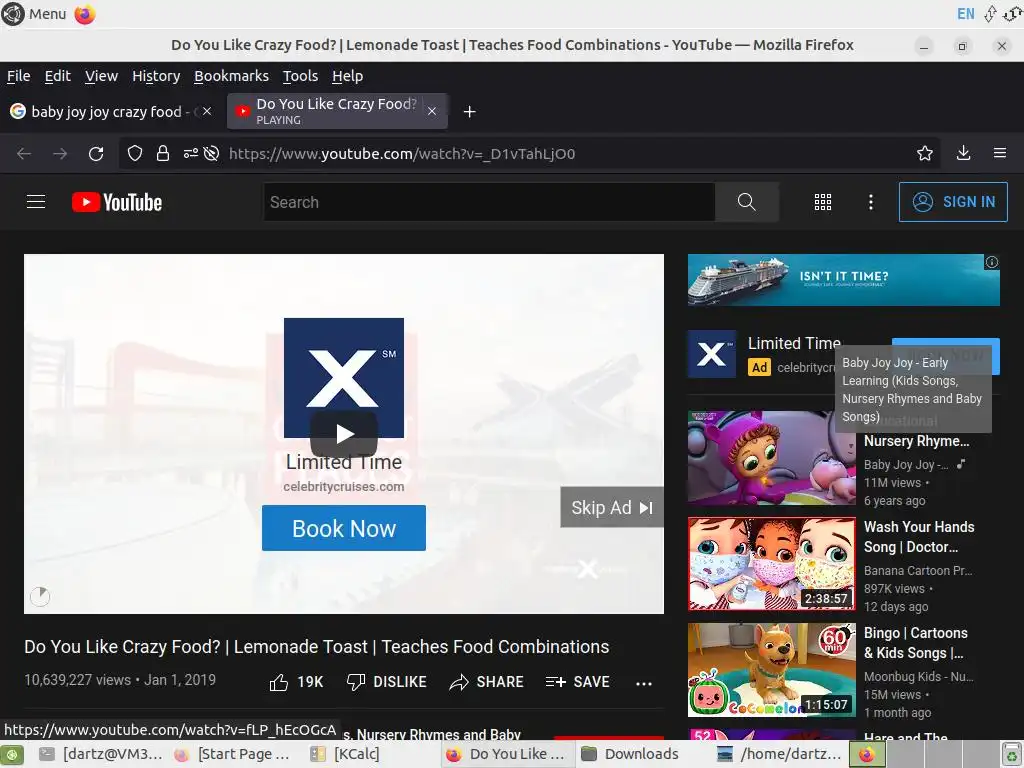
Task: Open the File menu
Action: [x=18, y=76]
